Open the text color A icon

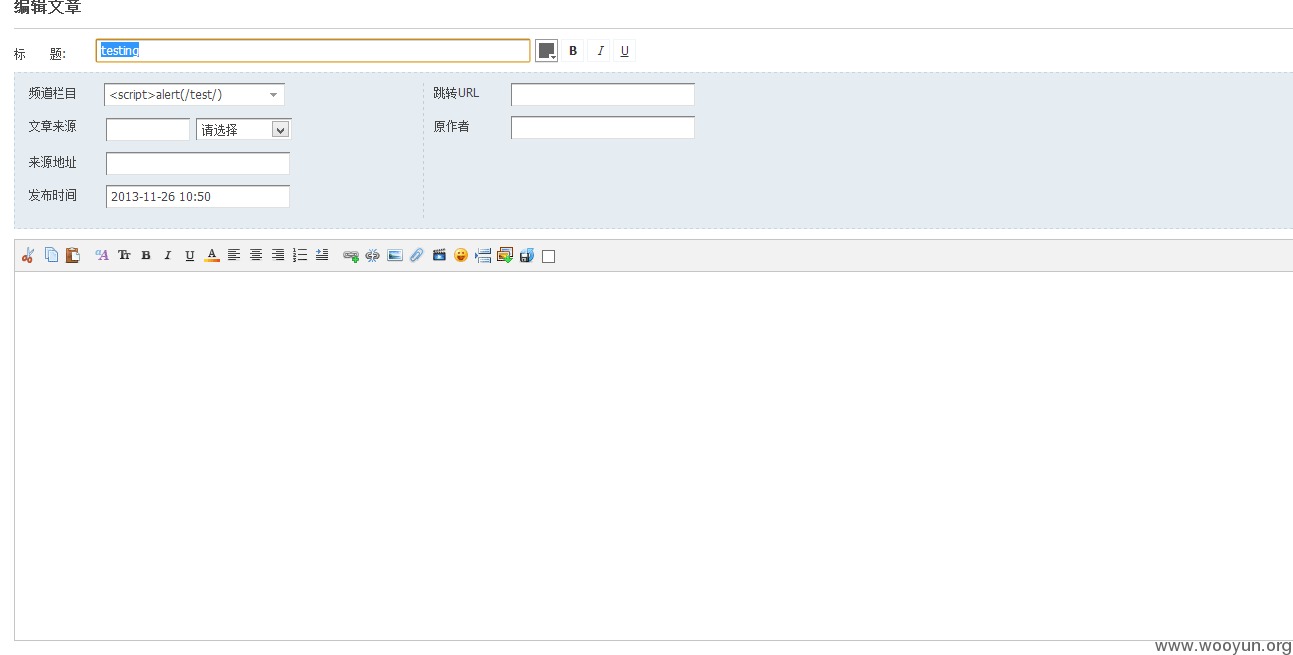(x=212, y=255)
